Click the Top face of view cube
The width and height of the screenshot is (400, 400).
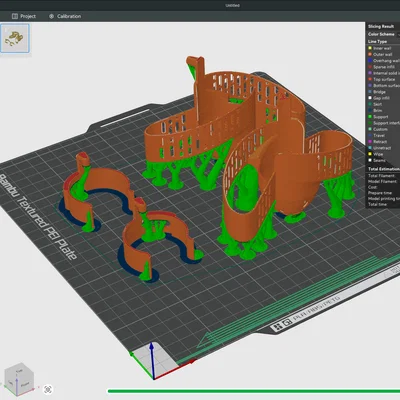pos(20,371)
